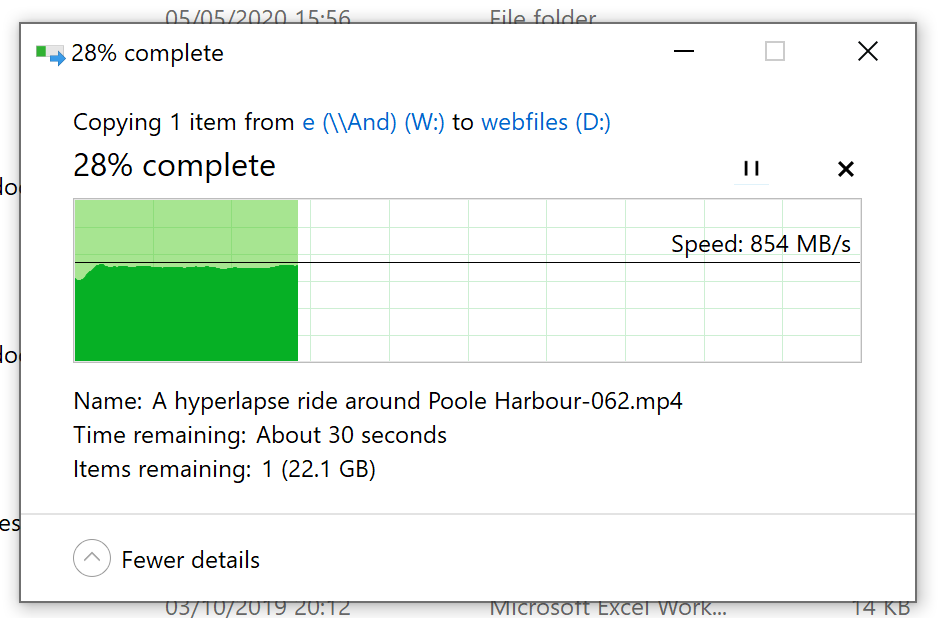Image resolution: width=948 pixels, height=618 pixels.
Task: Click the circled chevron beside Fewer details
Action: pos(92,559)
